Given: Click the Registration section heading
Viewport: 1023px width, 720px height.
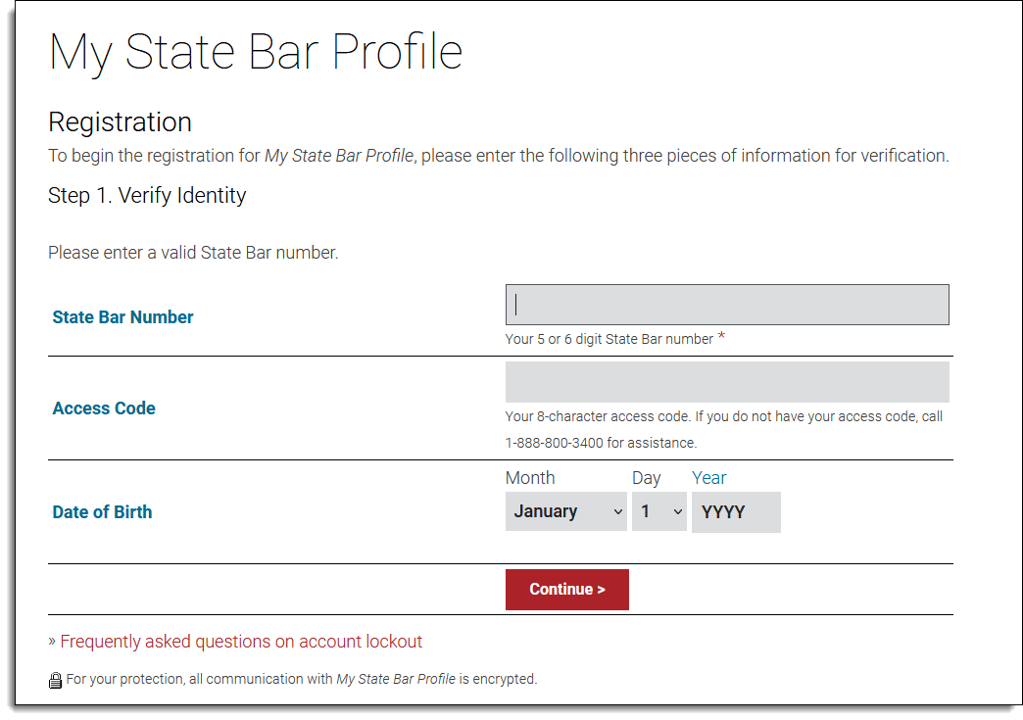Looking at the screenshot, I should (x=119, y=122).
